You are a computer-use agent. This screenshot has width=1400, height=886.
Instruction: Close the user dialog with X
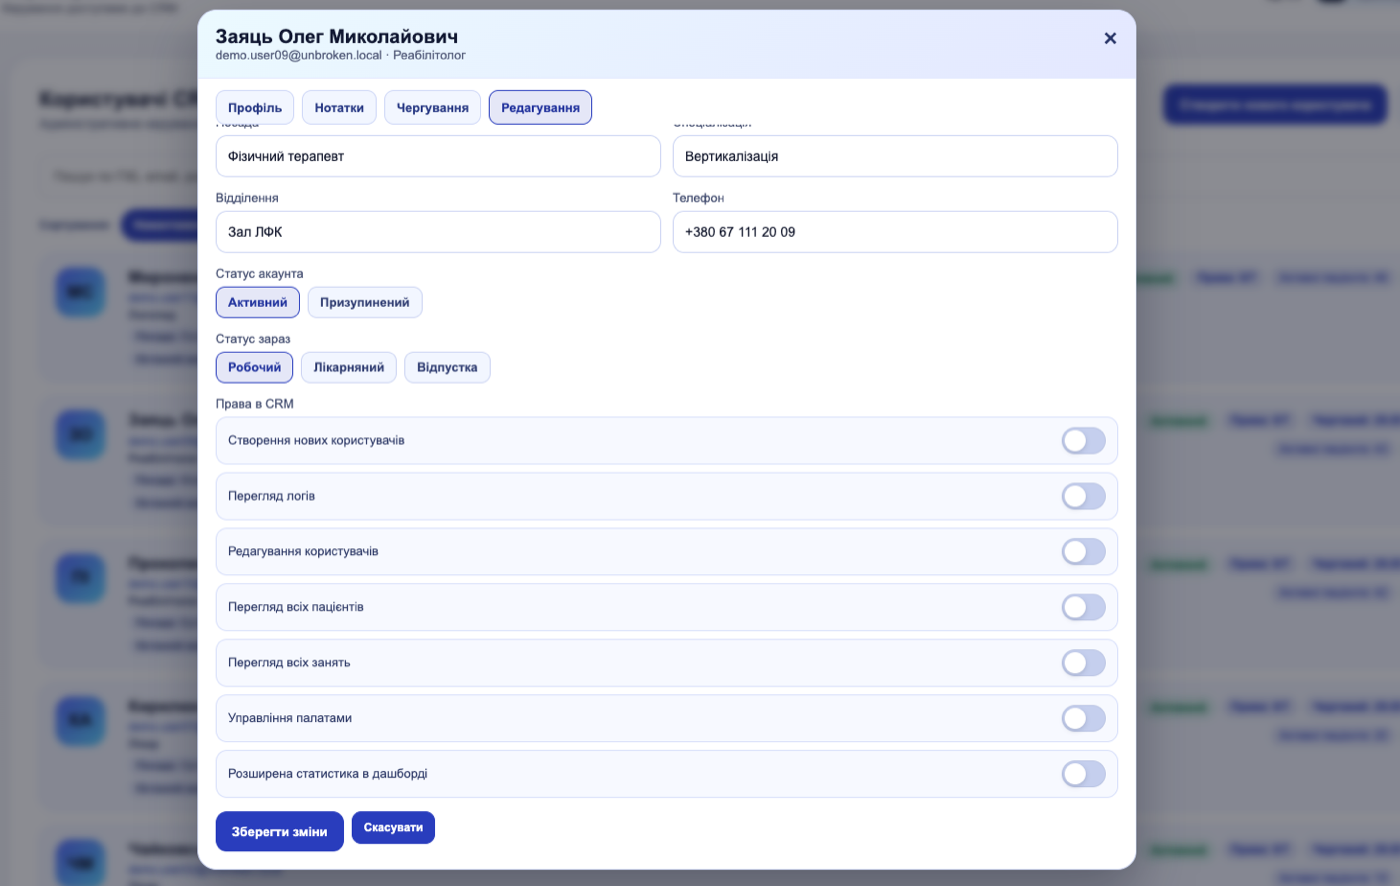[x=1110, y=38]
